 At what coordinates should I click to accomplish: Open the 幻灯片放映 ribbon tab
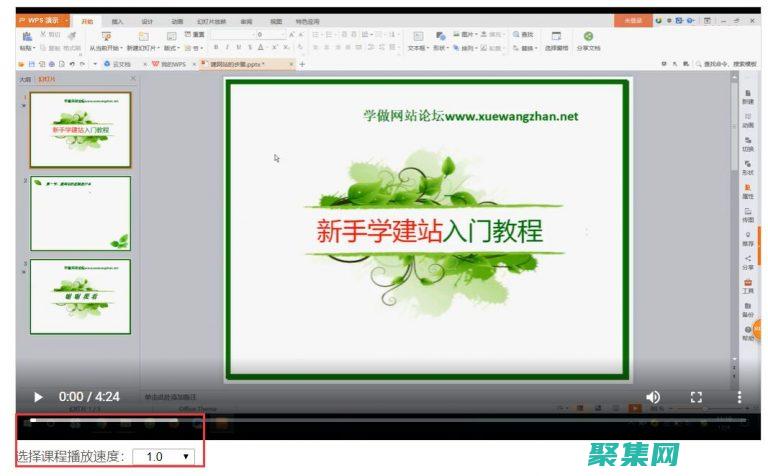(211, 20)
